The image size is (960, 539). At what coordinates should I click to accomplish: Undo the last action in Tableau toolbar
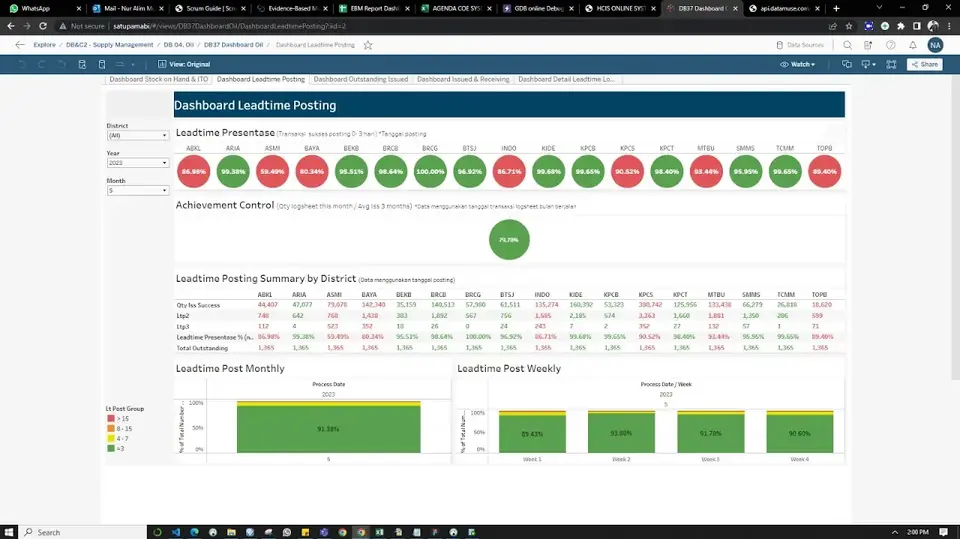click(x=22, y=64)
